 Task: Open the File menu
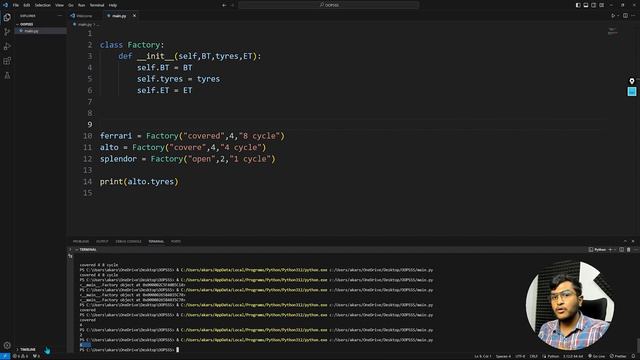[x=16, y=5]
